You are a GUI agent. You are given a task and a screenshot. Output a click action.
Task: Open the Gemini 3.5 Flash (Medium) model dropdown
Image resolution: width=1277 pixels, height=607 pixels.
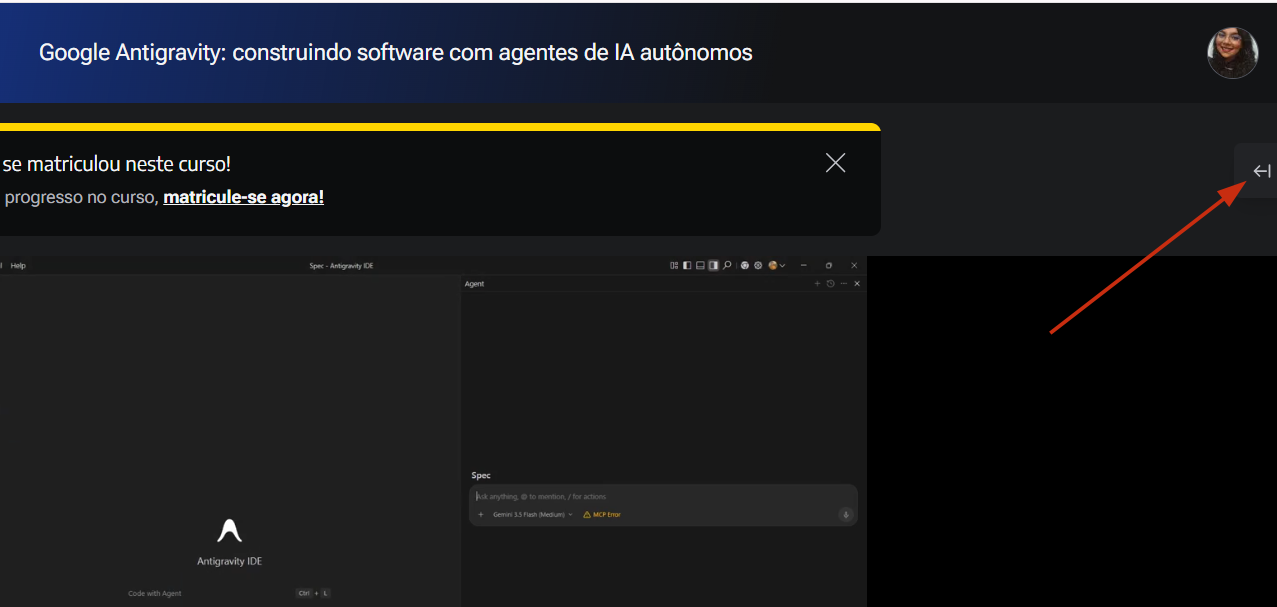tap(533, 515)
